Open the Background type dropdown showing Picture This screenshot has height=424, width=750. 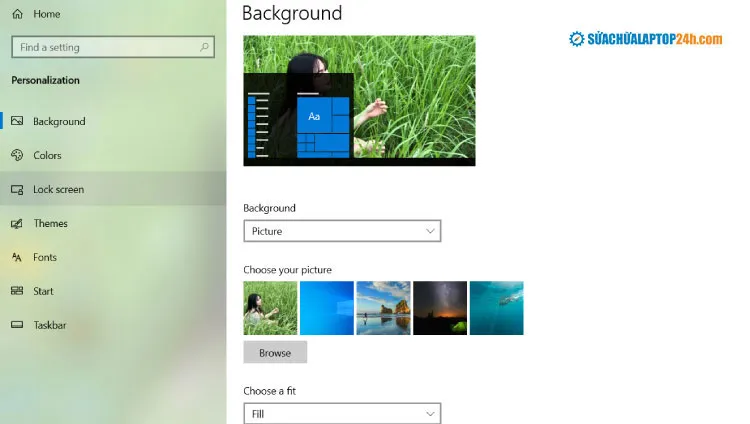click(x=342, y=231)
